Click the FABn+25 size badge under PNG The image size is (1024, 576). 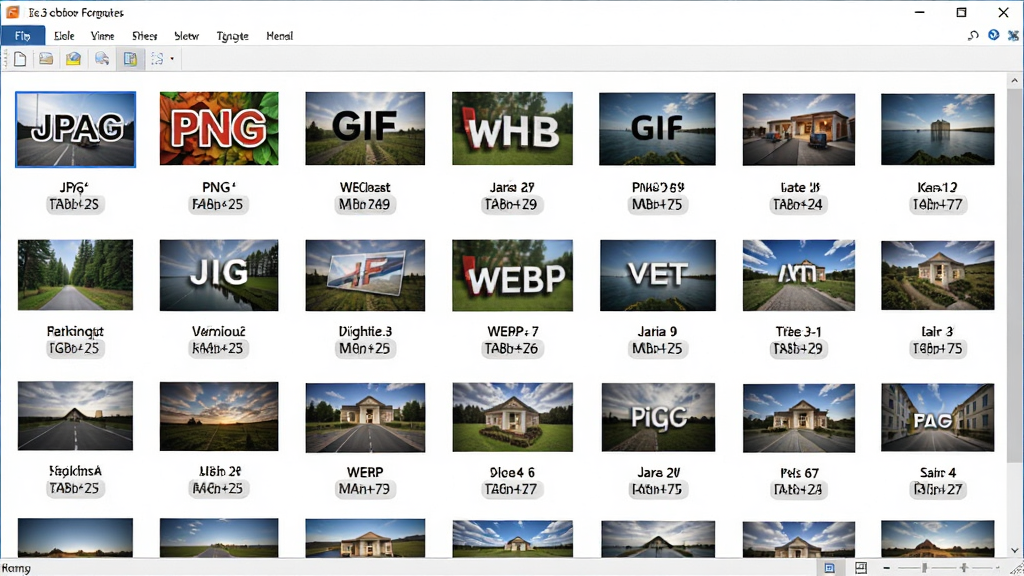pyautogui.click(x=217, y=204)
